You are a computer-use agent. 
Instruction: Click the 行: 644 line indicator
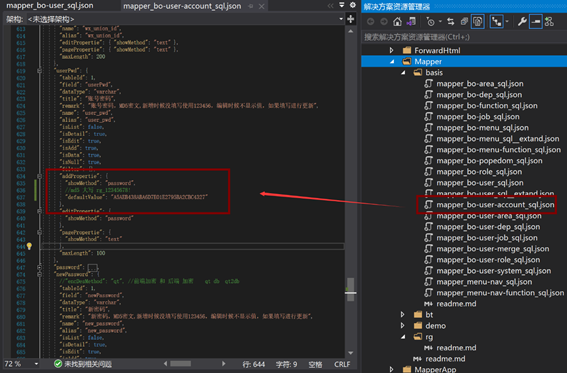[x=253, y=364]
